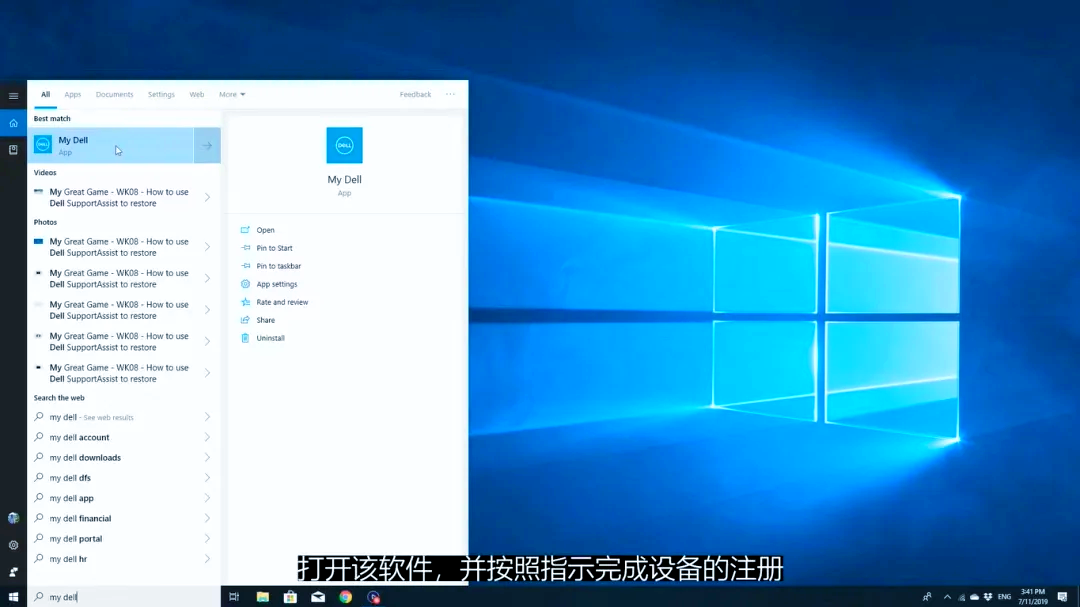This screenshot has height=607, width=1080.
Task: Click the My Dell app tile in the preview pane
Action: 344,145
